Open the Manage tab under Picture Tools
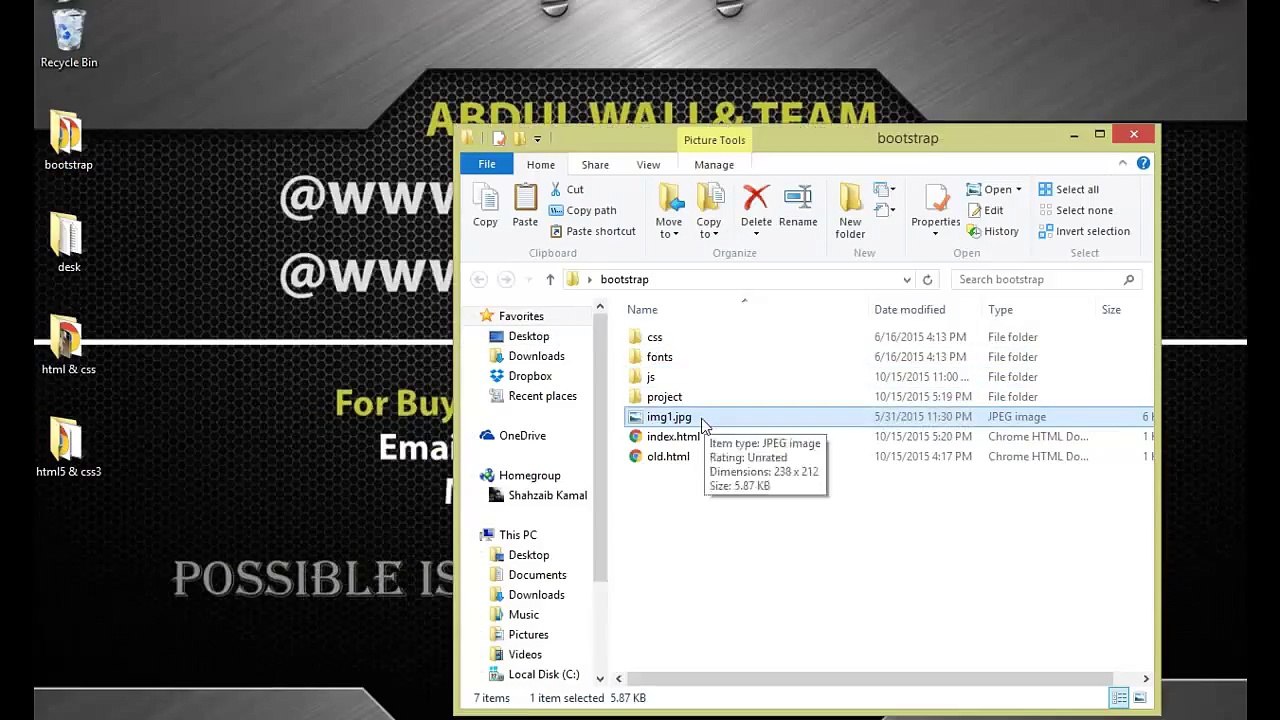 tap(714, 165)
